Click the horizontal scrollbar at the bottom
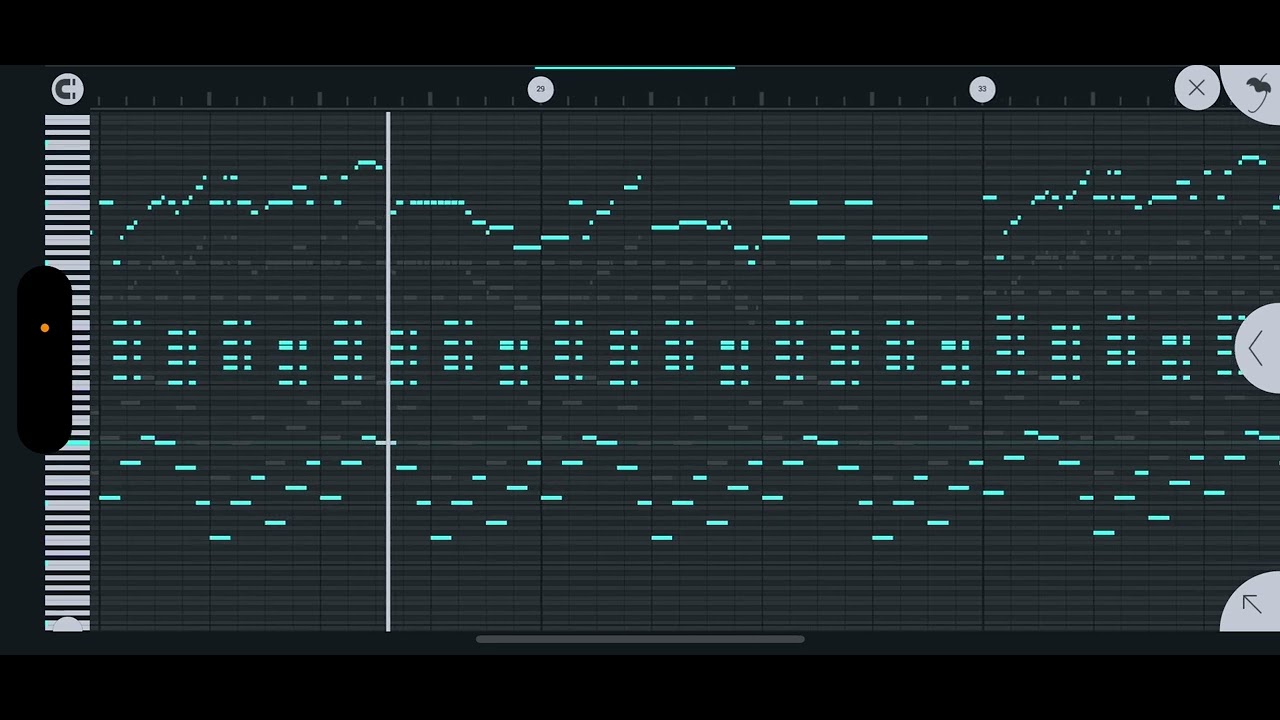1280x720 pixels. (x=640, y=639)
